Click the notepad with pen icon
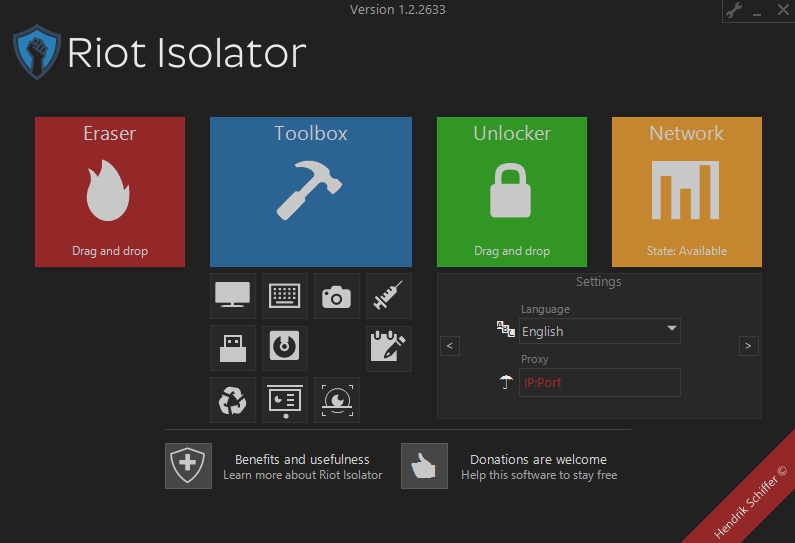Image resolution: width=795 pixels, height=543 pixels. [389, 348]
